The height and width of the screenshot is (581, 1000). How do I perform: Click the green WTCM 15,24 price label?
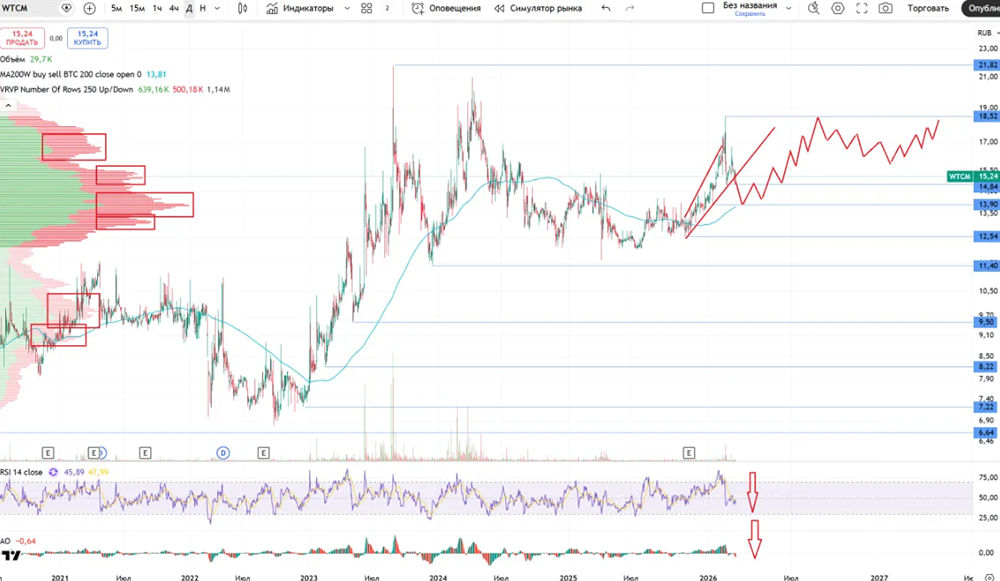coord(973,176)
